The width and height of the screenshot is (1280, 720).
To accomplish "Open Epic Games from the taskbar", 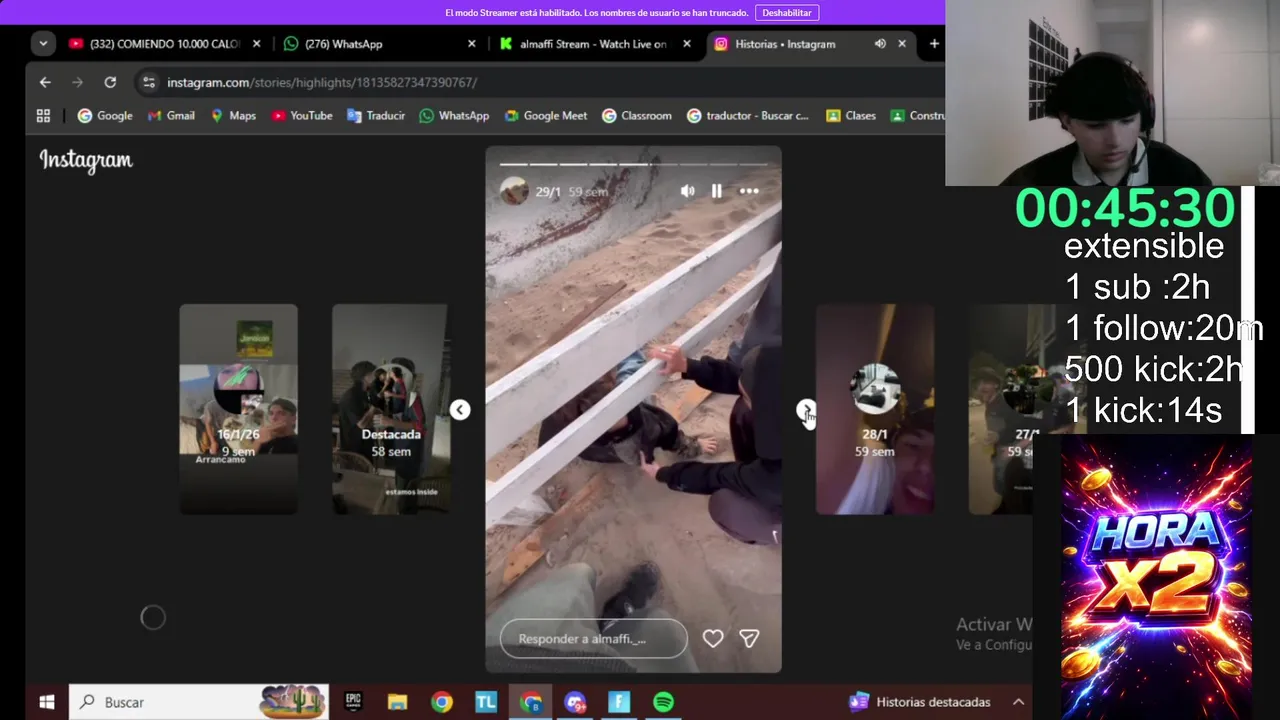I will pyautogui.click(x=353, y=702).
